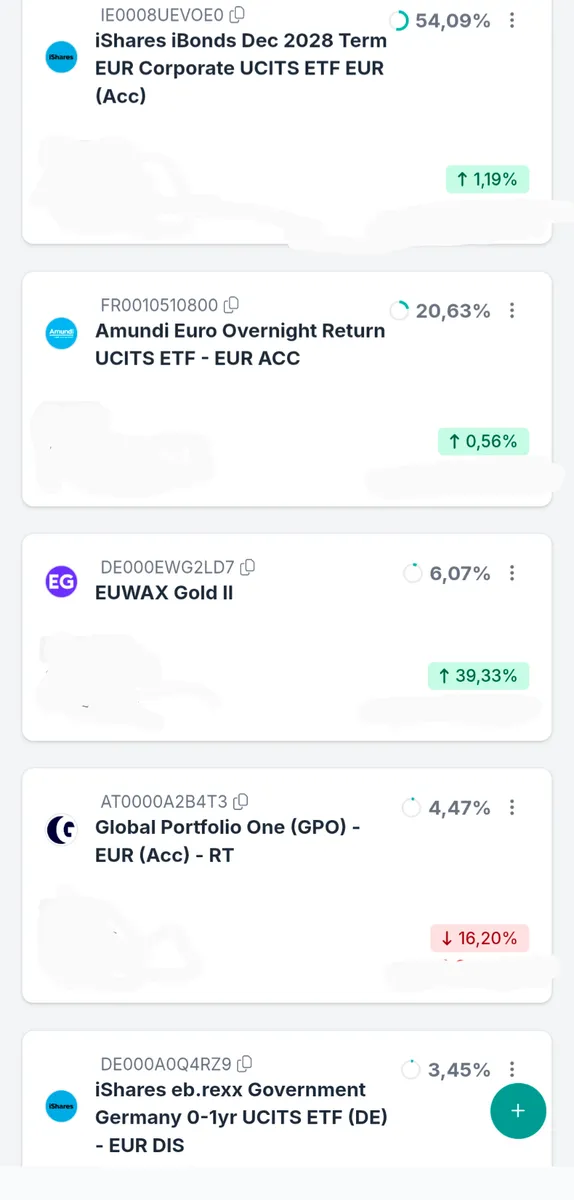Open kebab menu for Global Portfolio One
Viewport: 574px width, 1200px height.
(x=512, y=807)
